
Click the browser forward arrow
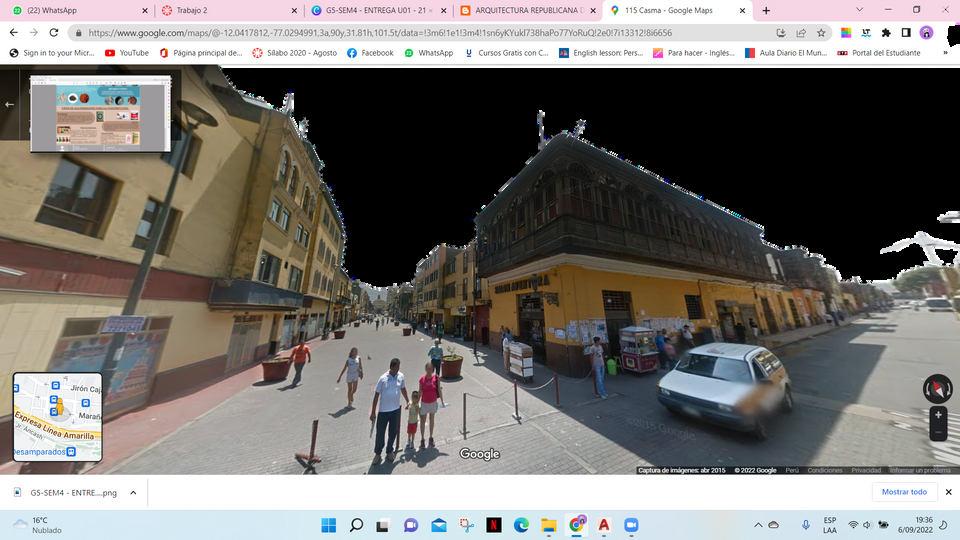coord(34,32)
